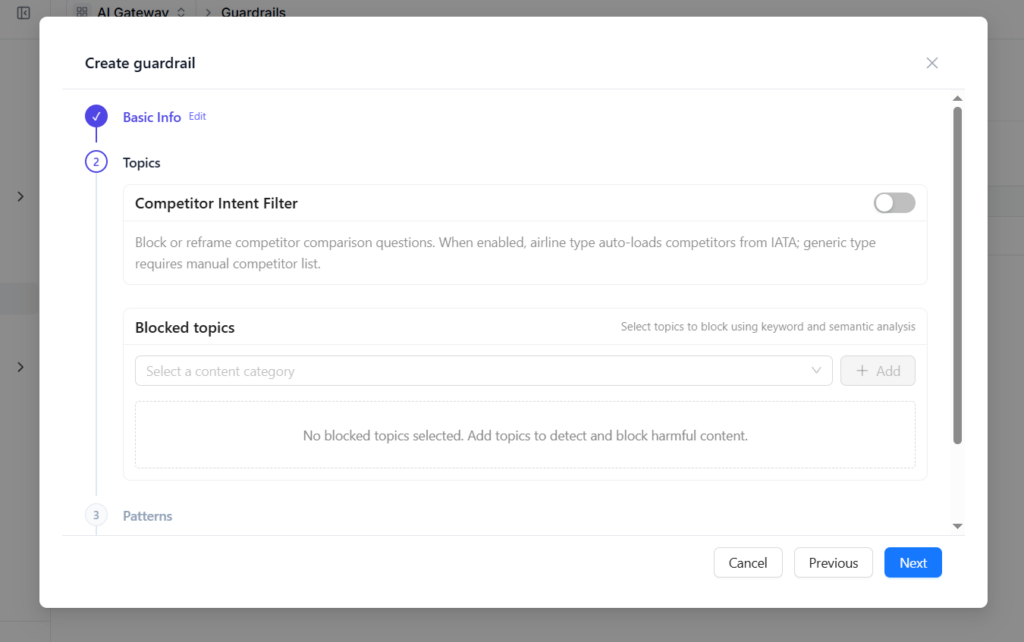Click the Blocked topics heading
The image size is (1024, 642).
click(x=185, y=327)
